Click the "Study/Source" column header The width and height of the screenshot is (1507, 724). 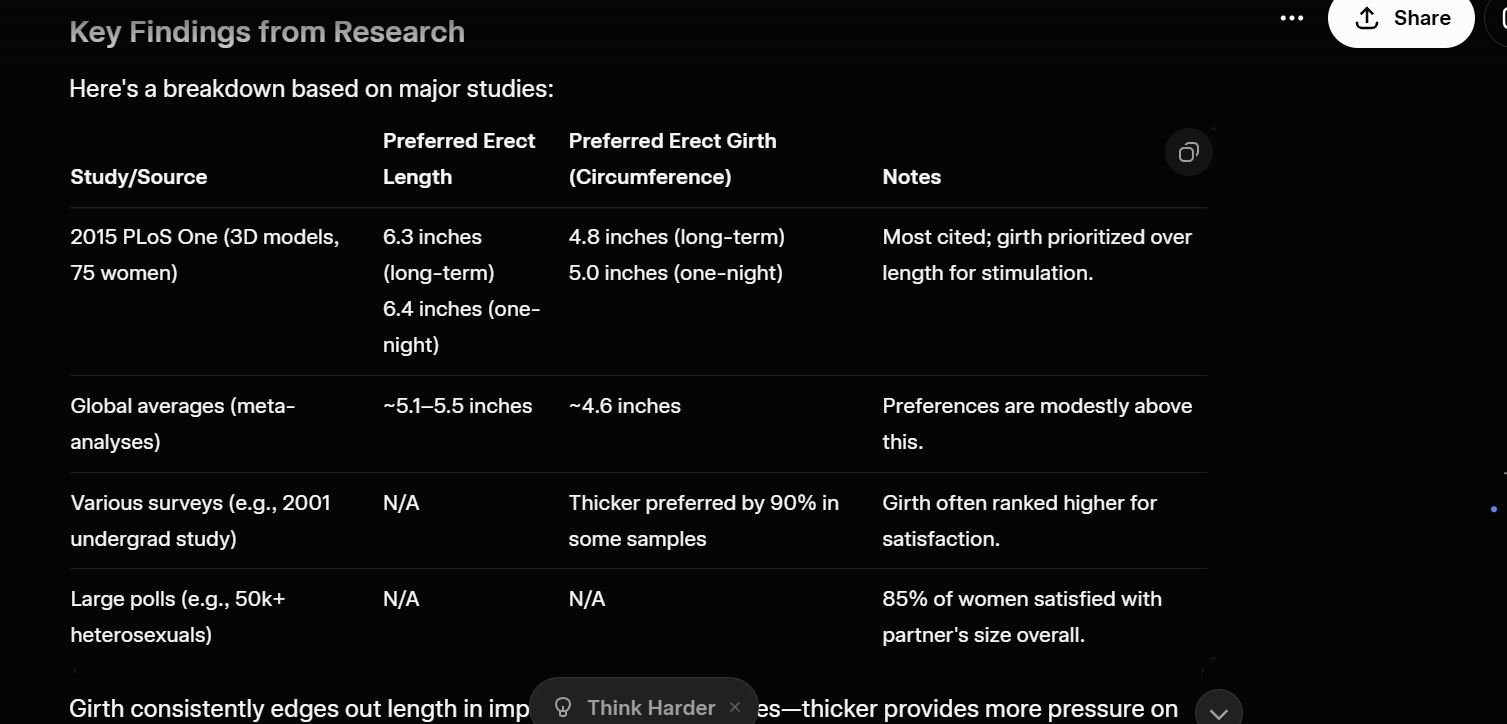(139, 177)
